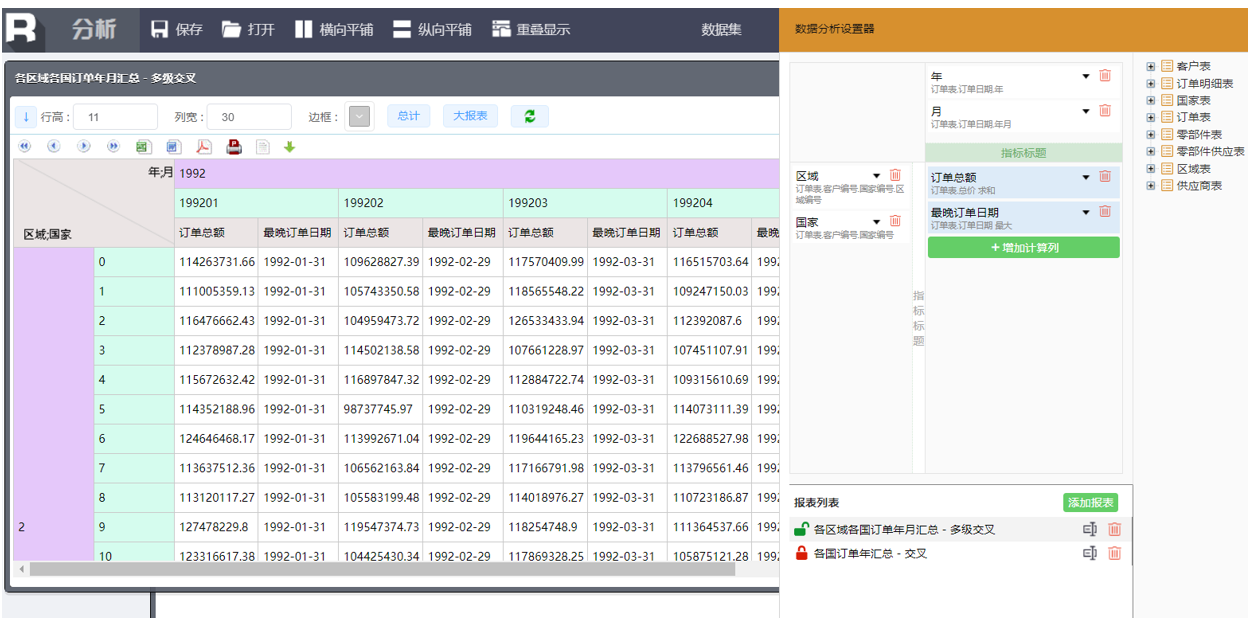Click 横向平铺 in the top menu
The height and width of the screenshot is (636, 1255).
point(334,29)
